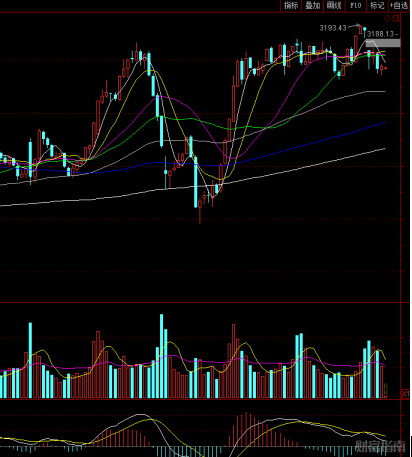
Task: Add stock to watchlist with +自选
Action: pyautogui.click(x=399, y=5)
